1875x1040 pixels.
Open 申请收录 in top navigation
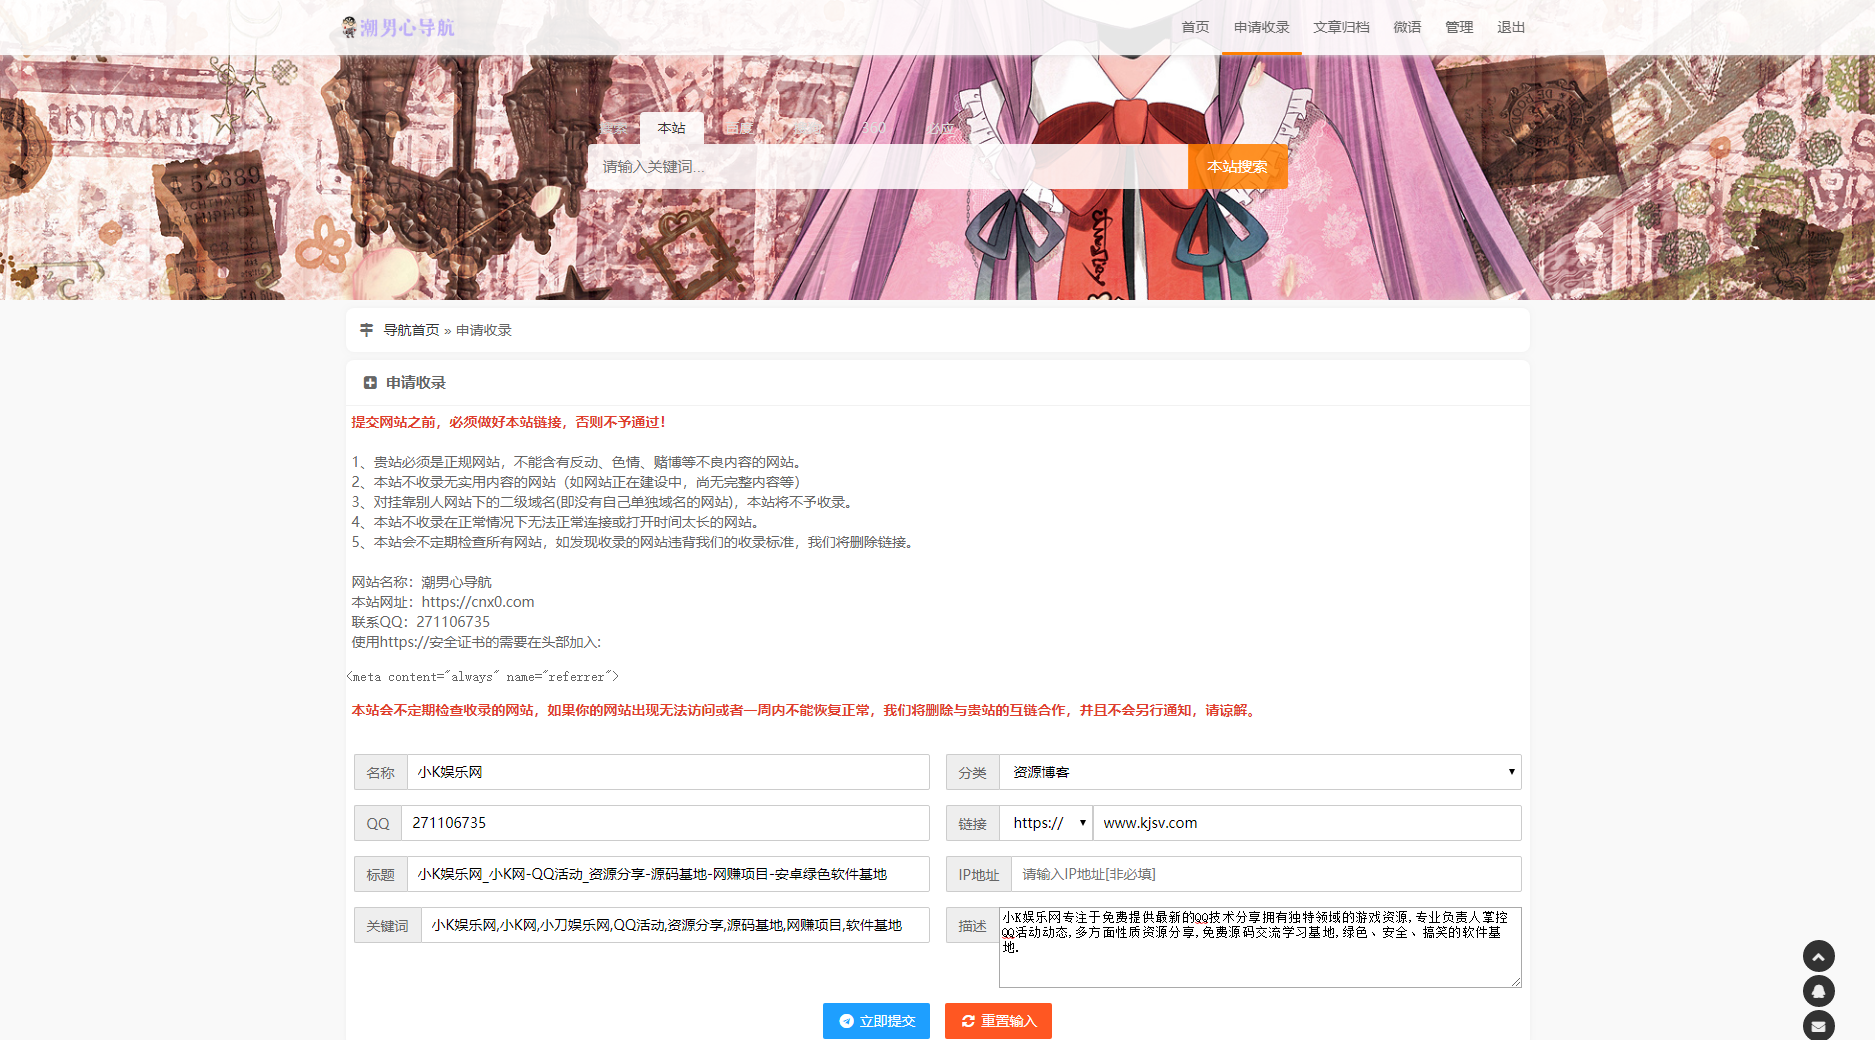pyautogui.click(x=1261, y=27)
